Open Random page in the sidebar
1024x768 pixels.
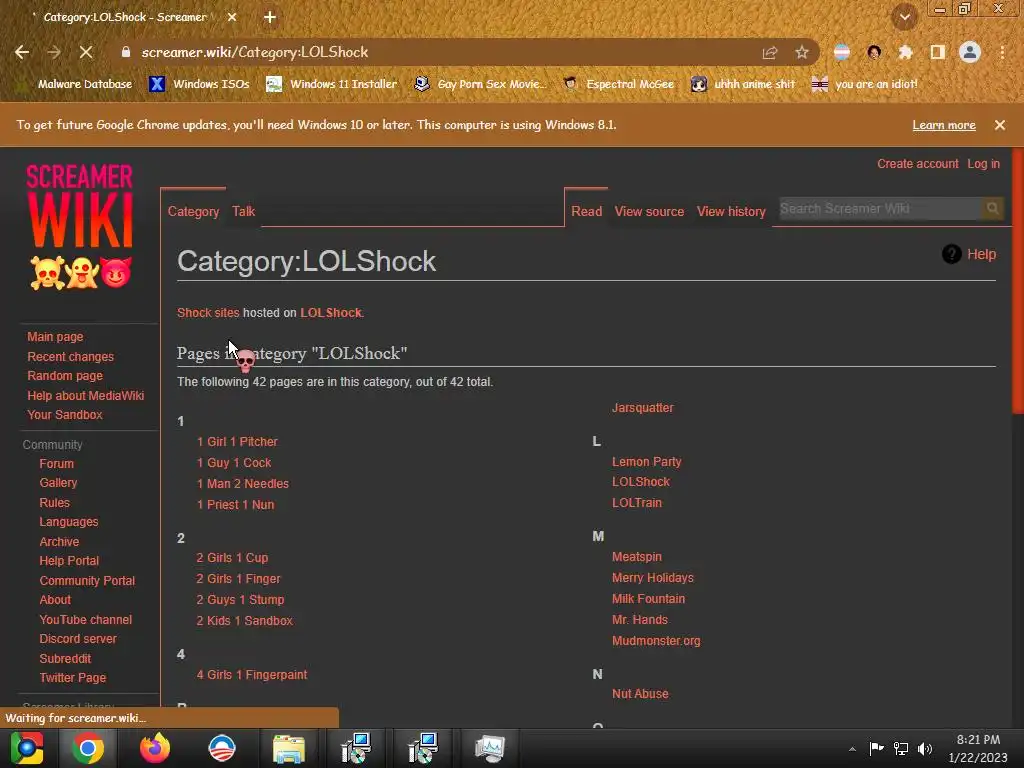point(65,376)
